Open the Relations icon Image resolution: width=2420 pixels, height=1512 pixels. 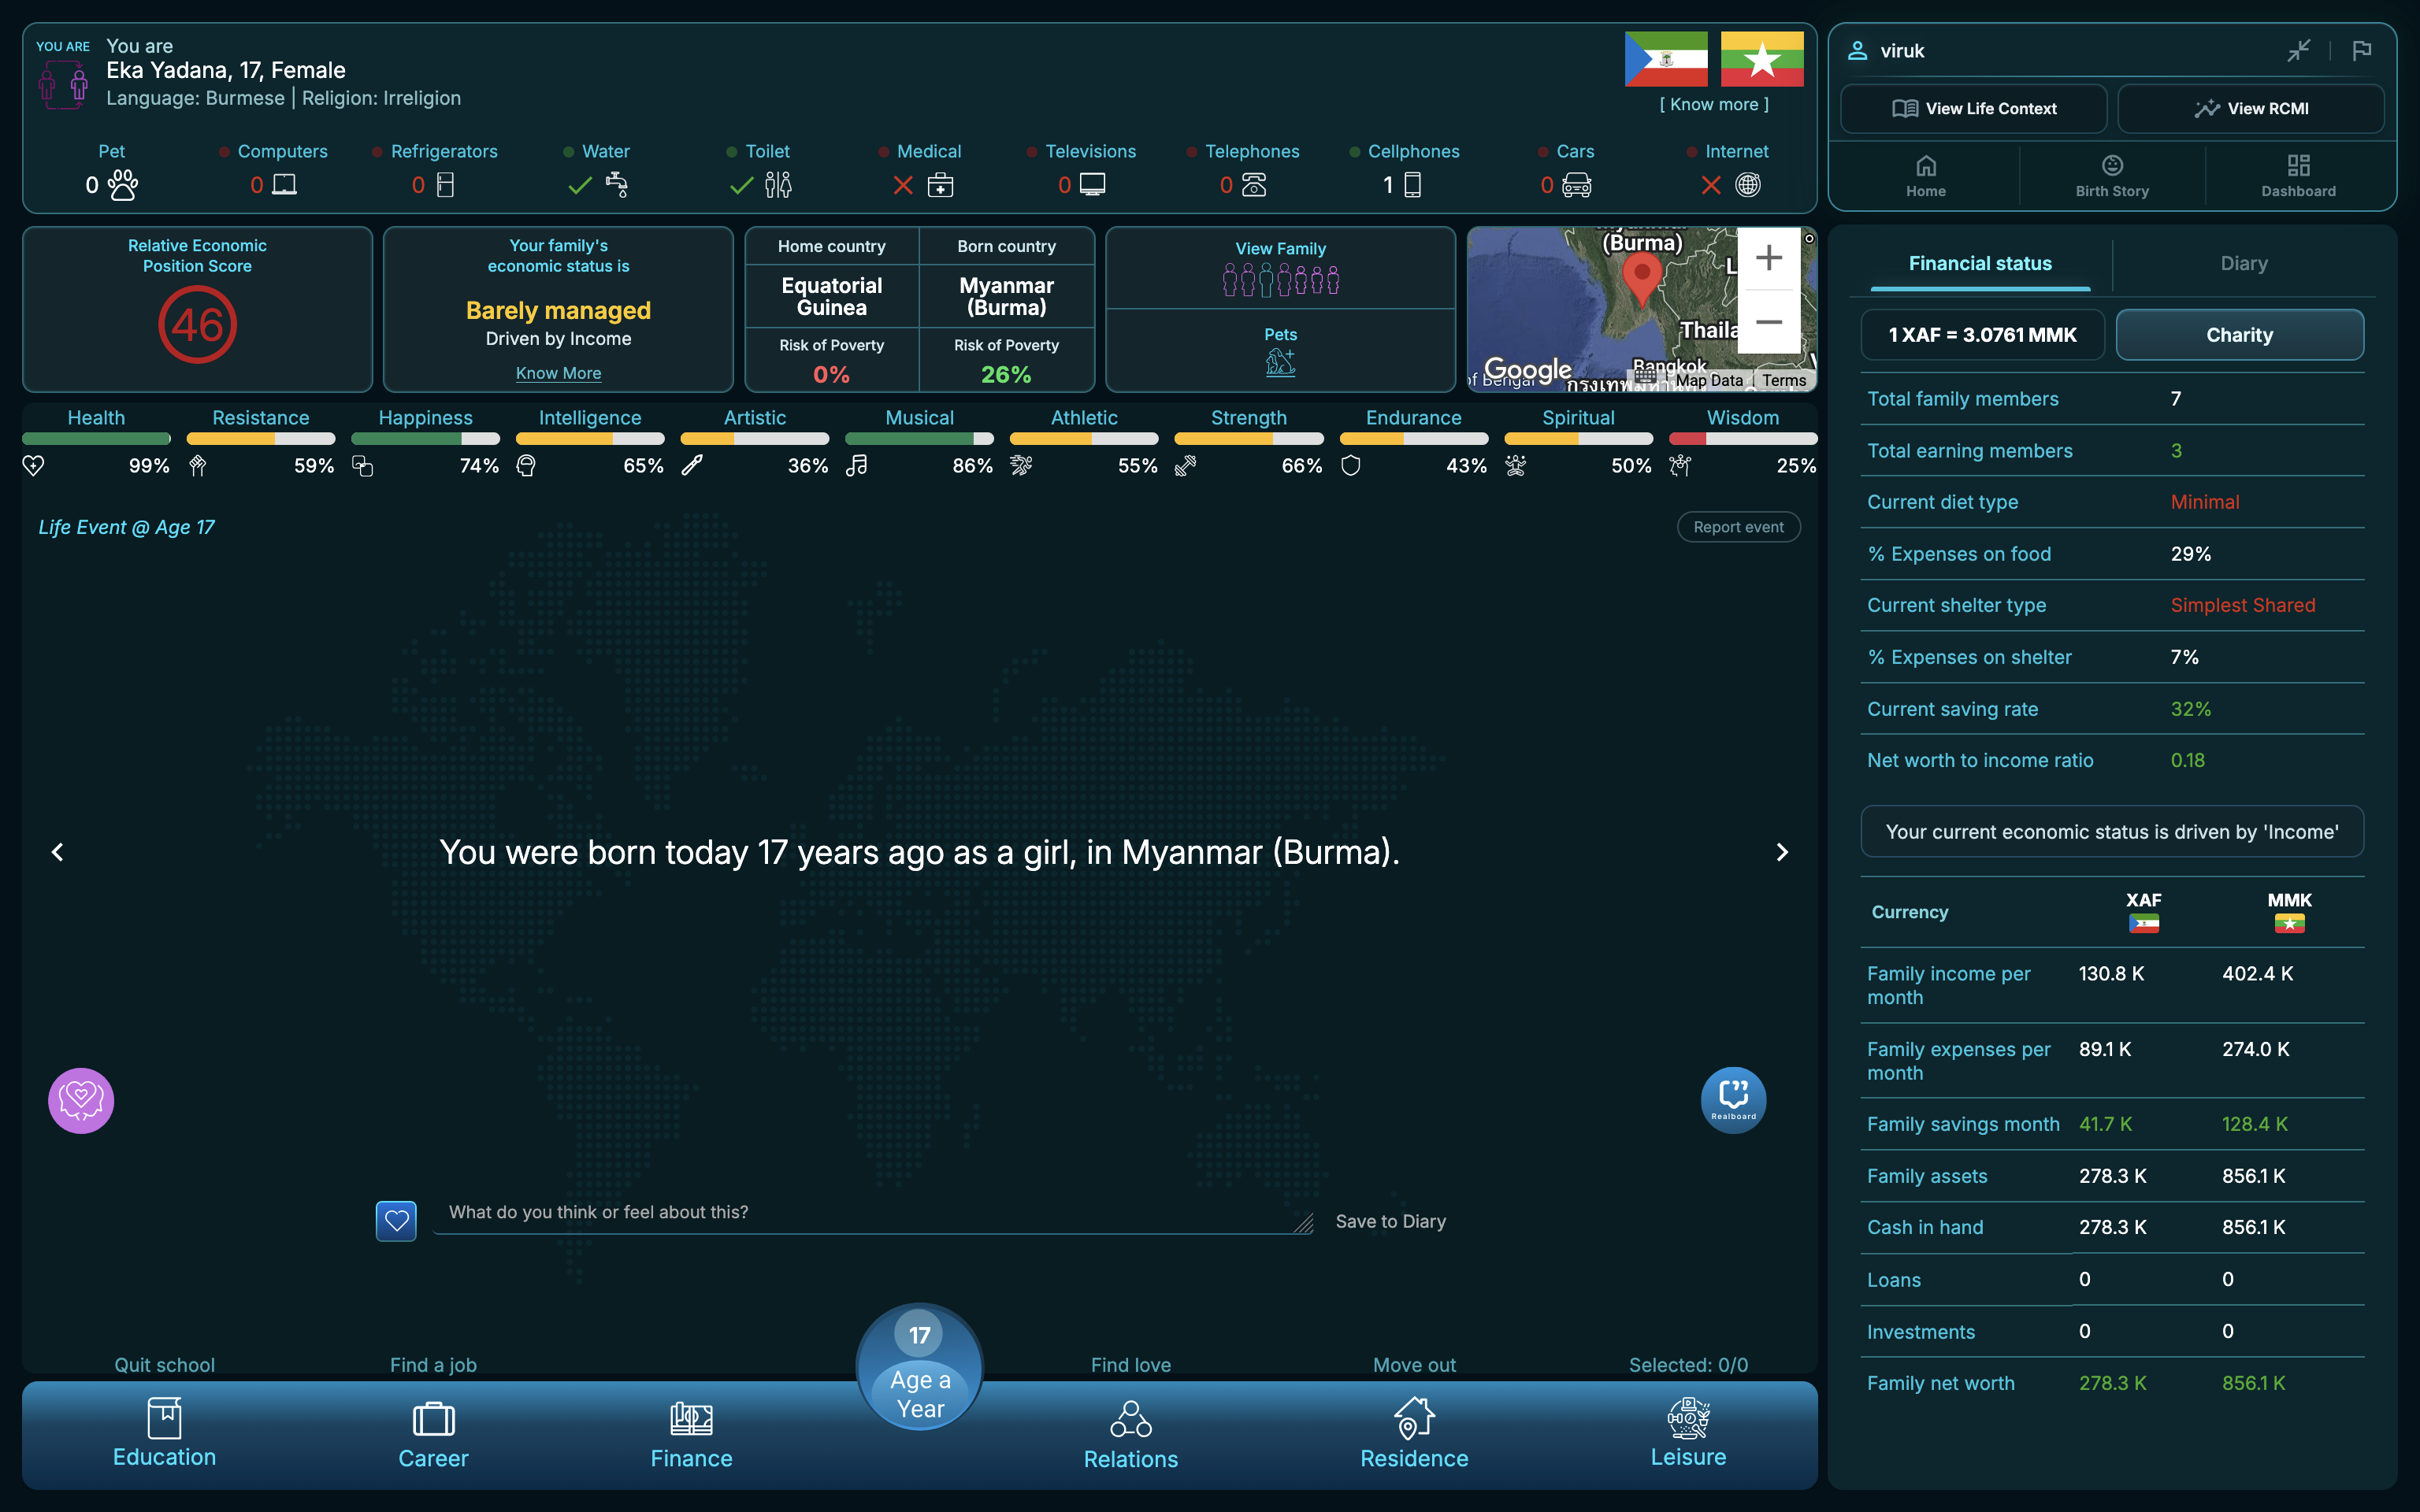(1131, 1418)
